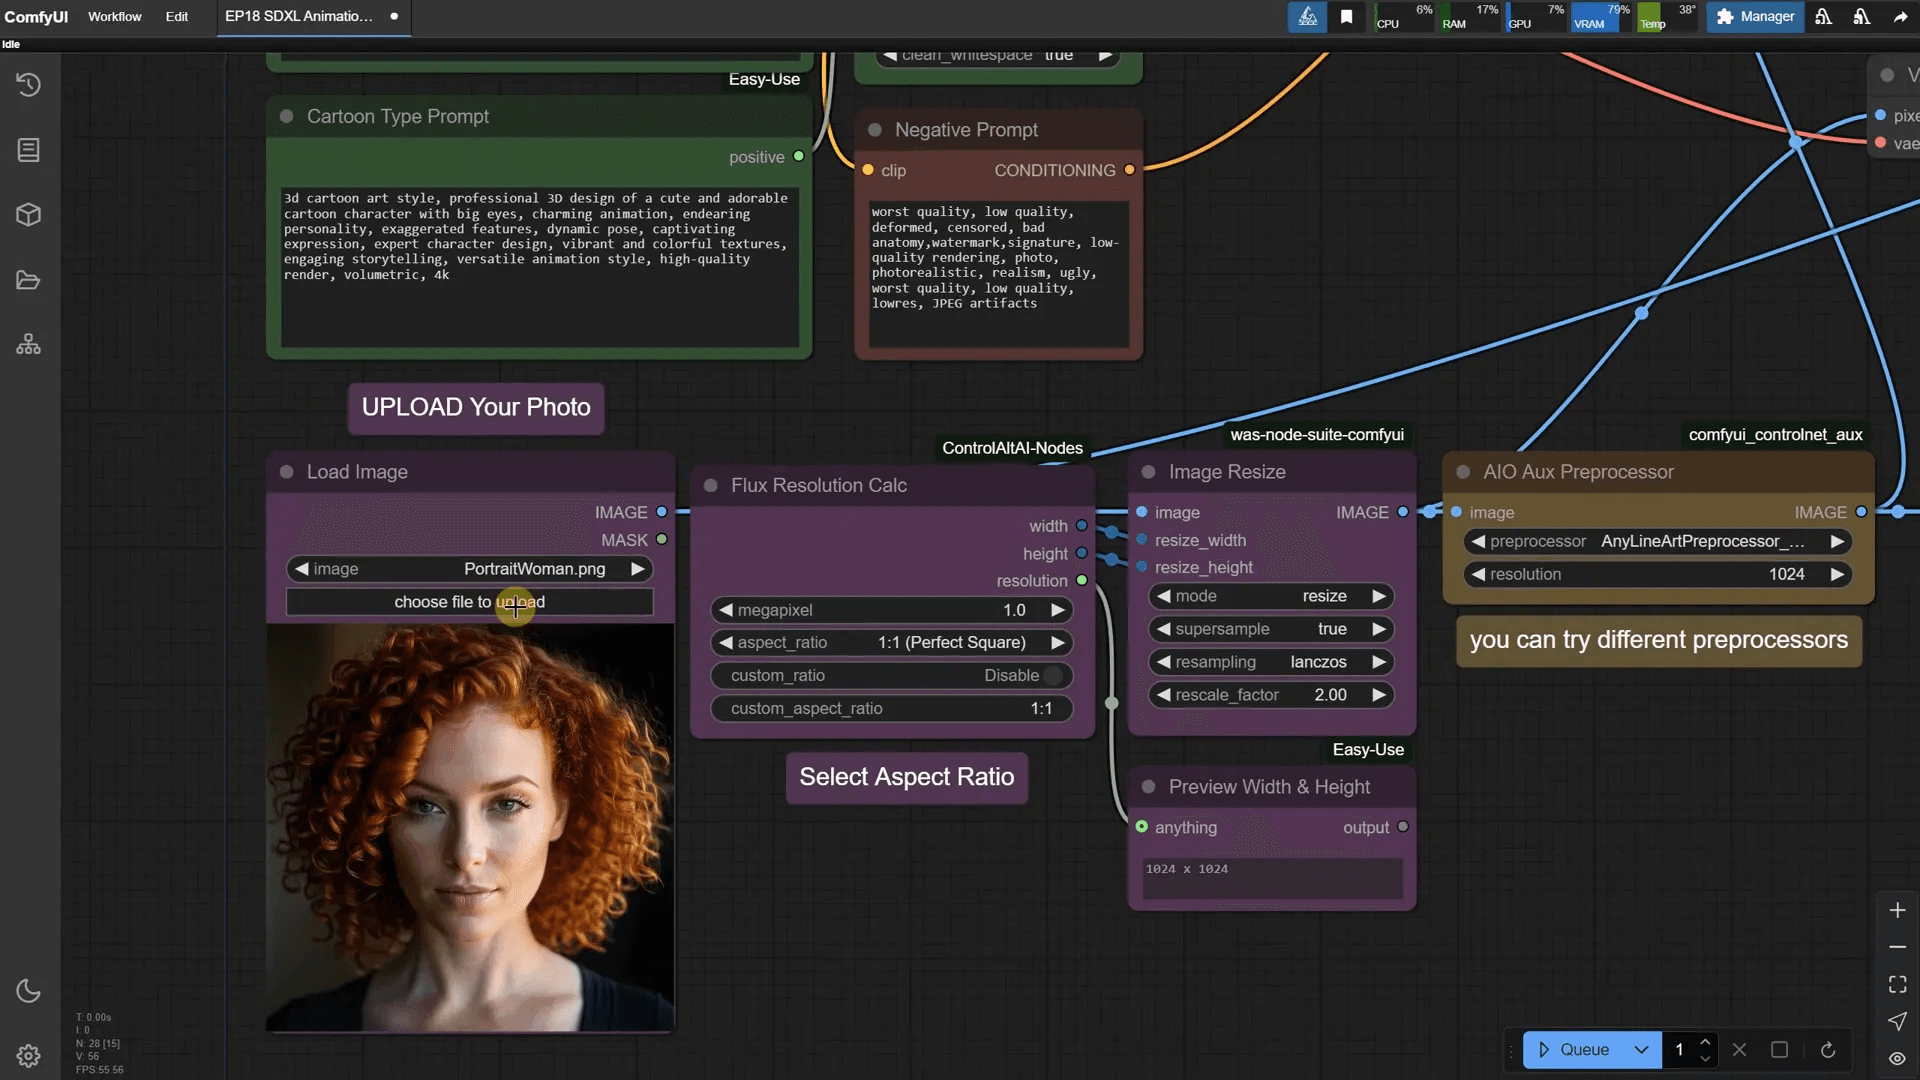Increase rescale_factor with right arrow
The width and height of the screenshot is (1920, 1080).
tap(1379, 695)
